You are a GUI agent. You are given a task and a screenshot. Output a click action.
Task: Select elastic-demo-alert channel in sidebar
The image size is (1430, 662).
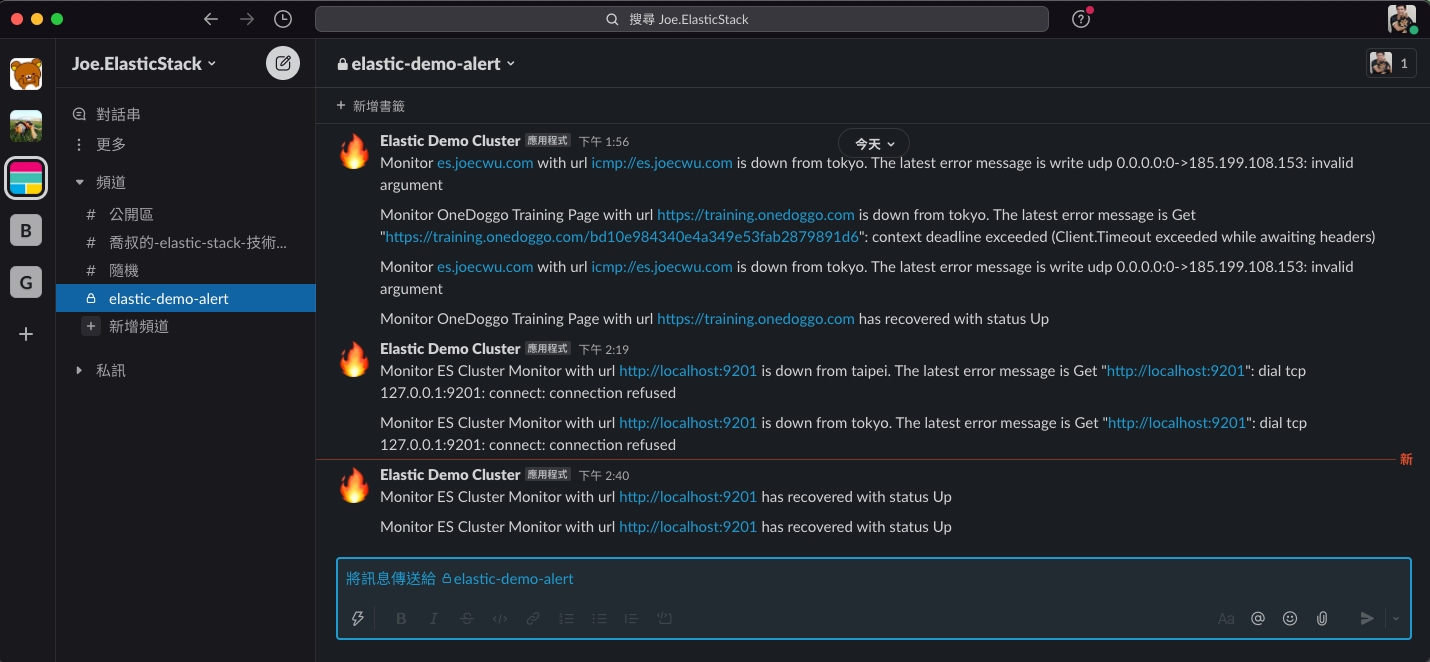(186, 298)
